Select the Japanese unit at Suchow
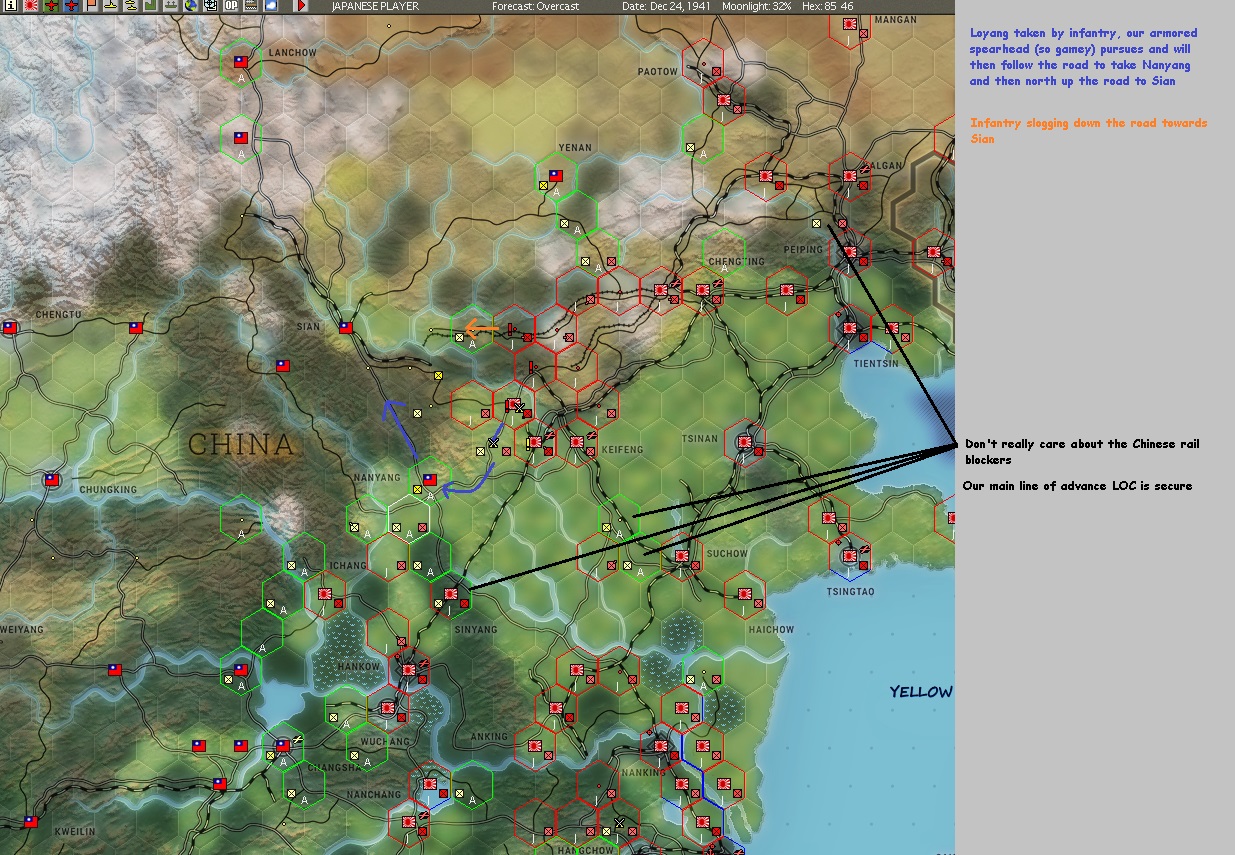Viewport: 1235px width, 855px height. 681,555
